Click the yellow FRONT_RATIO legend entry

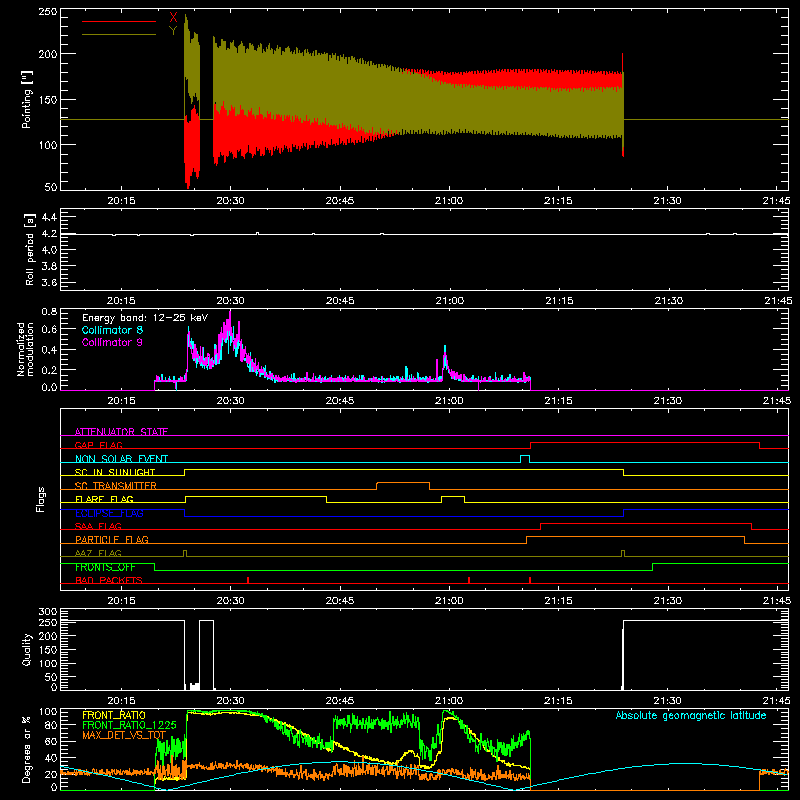pos(114,715)
